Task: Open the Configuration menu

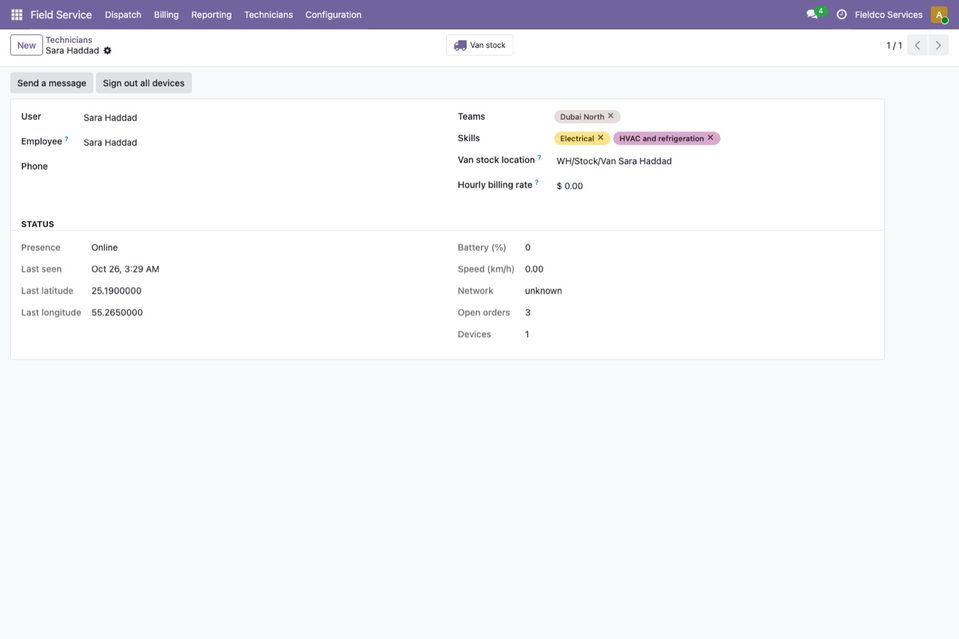Action: (x=333, y=15)
